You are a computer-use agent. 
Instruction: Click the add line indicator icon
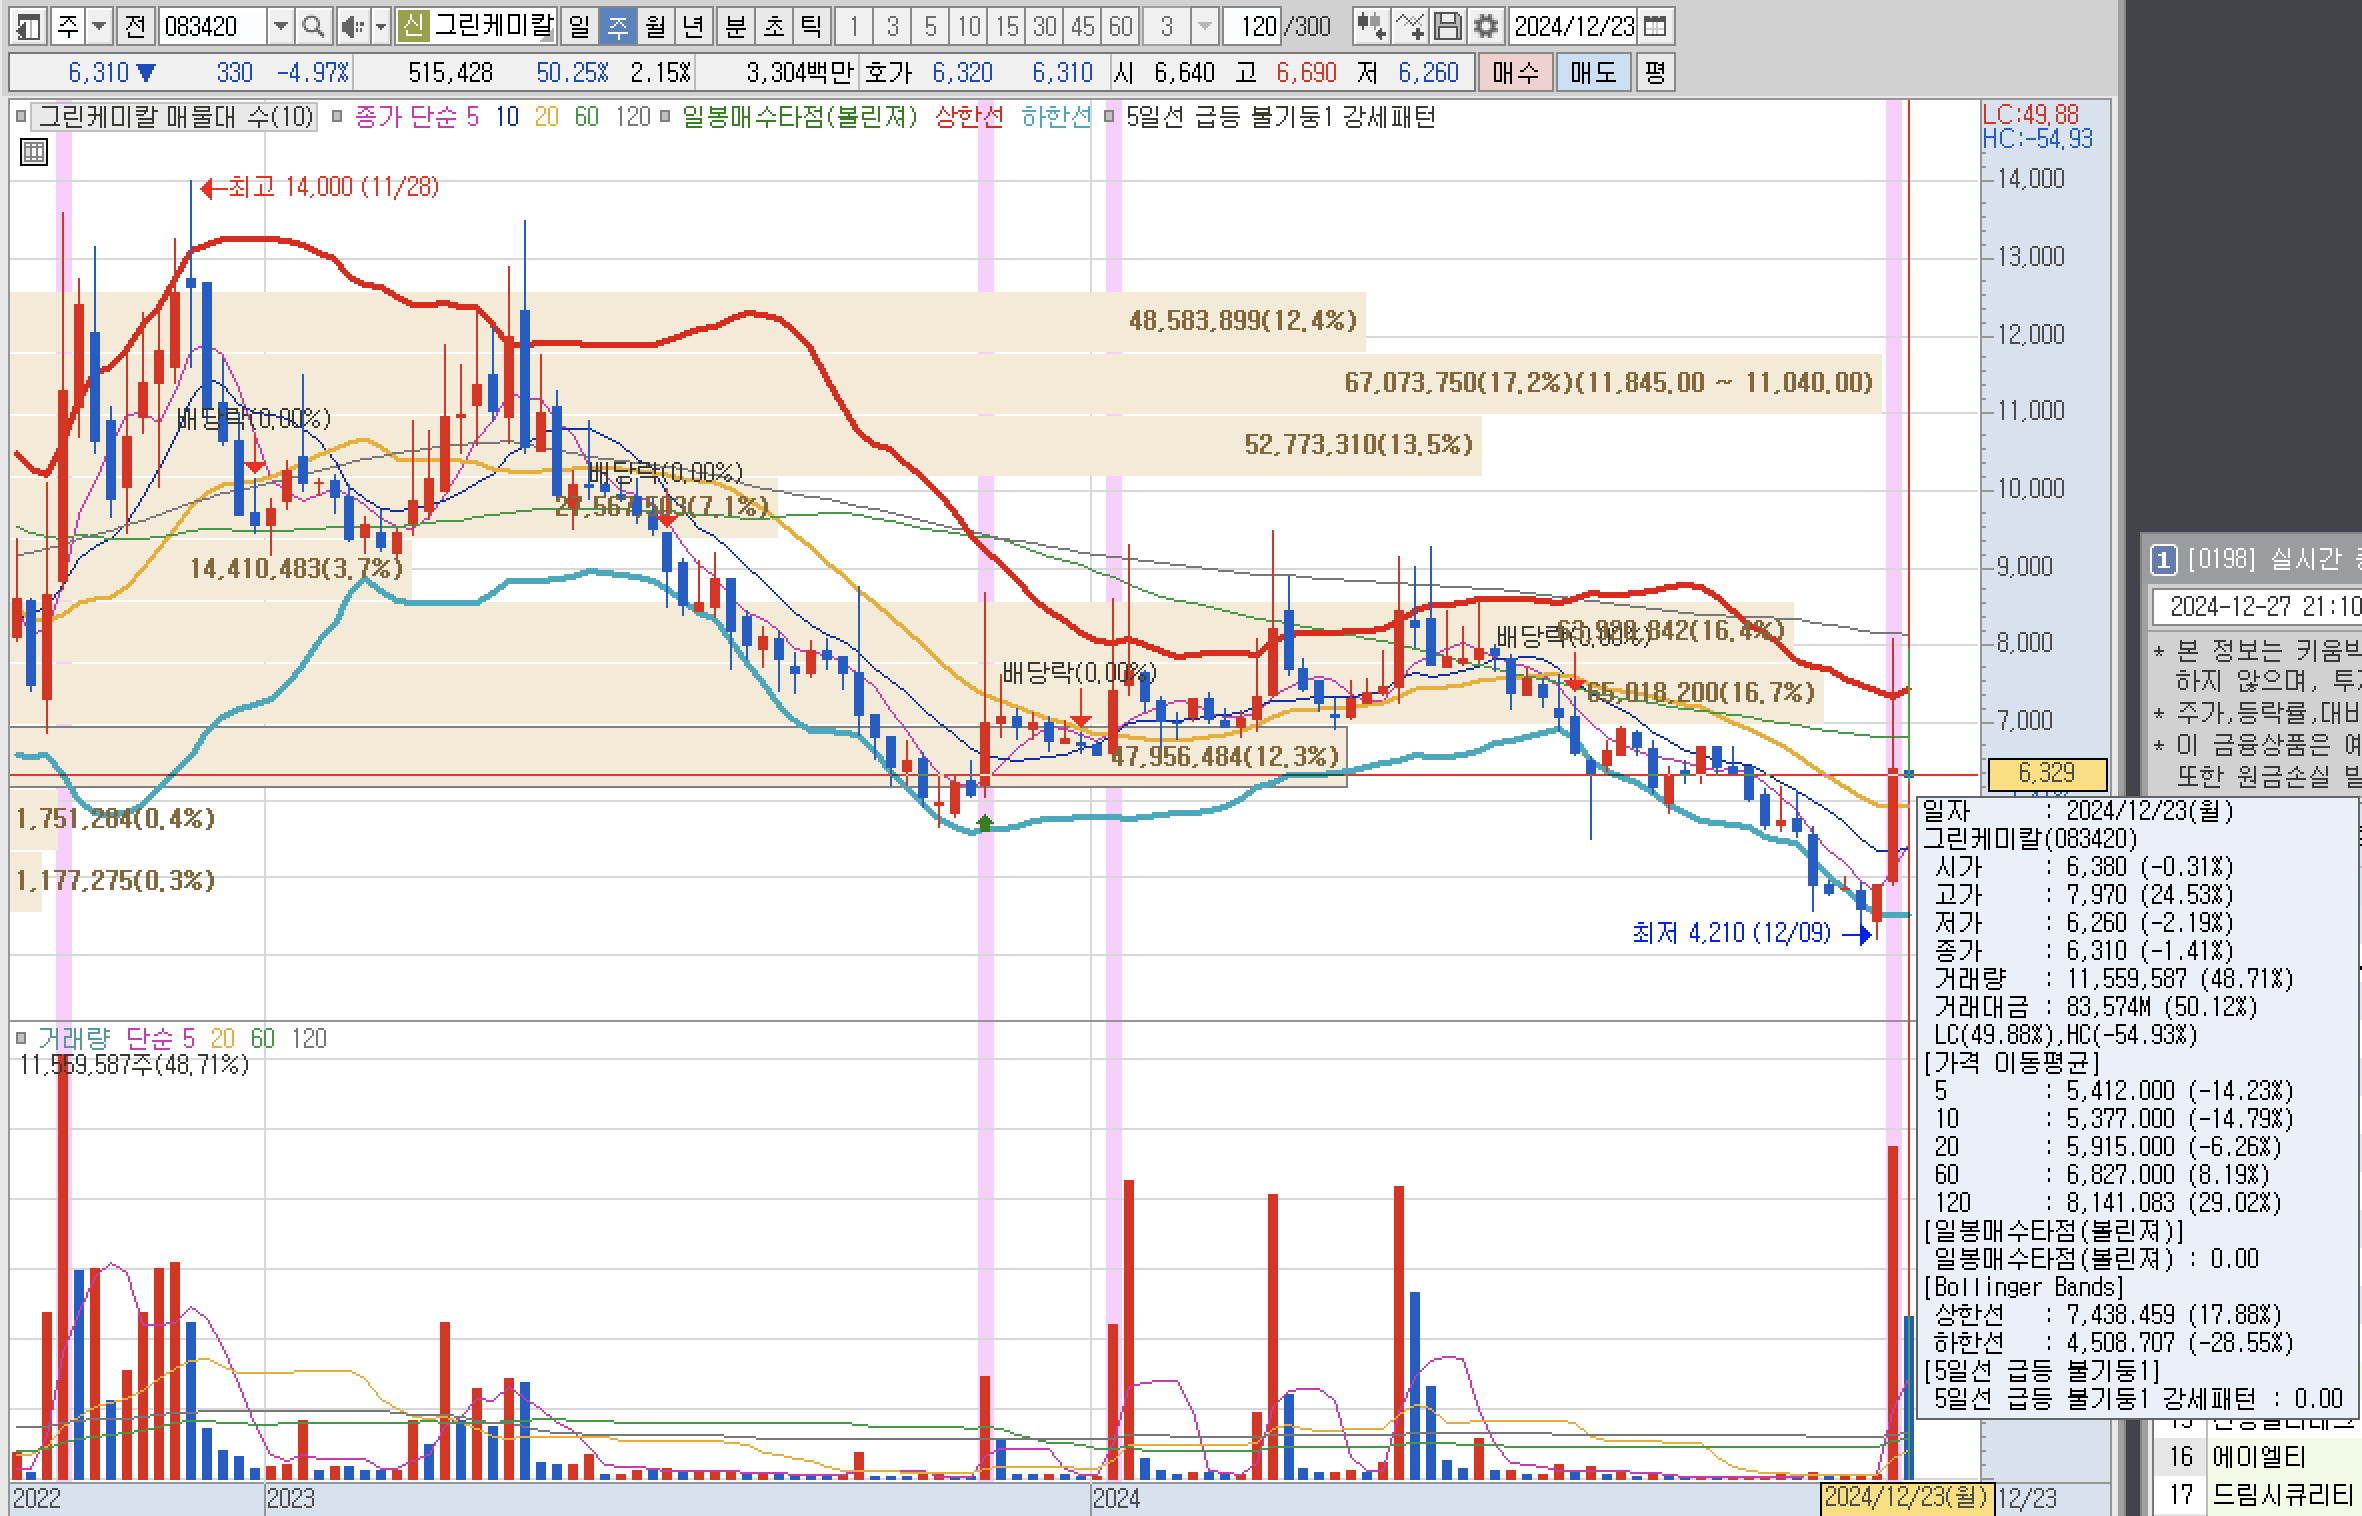[x=1410, y=27]
